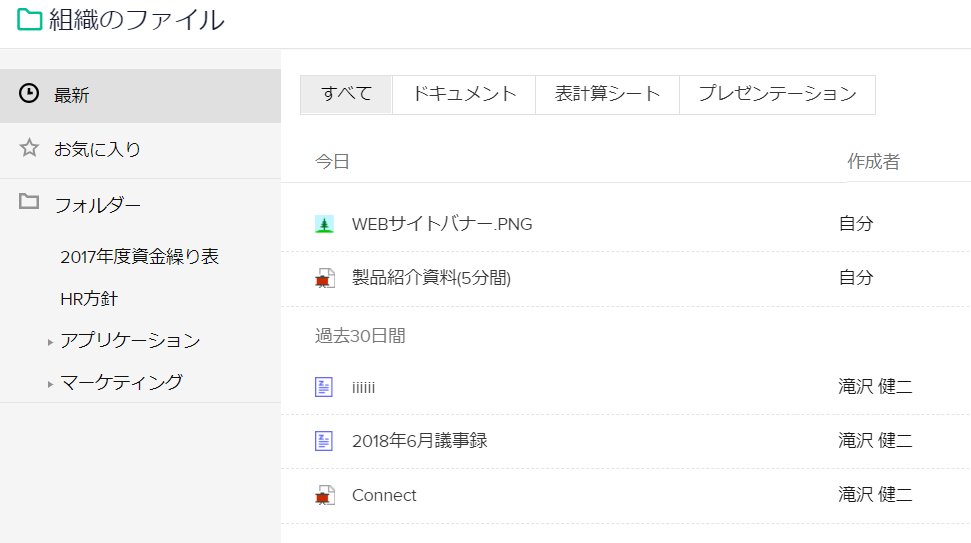Click the folder icon beside フォルダー

pos(30,203)
